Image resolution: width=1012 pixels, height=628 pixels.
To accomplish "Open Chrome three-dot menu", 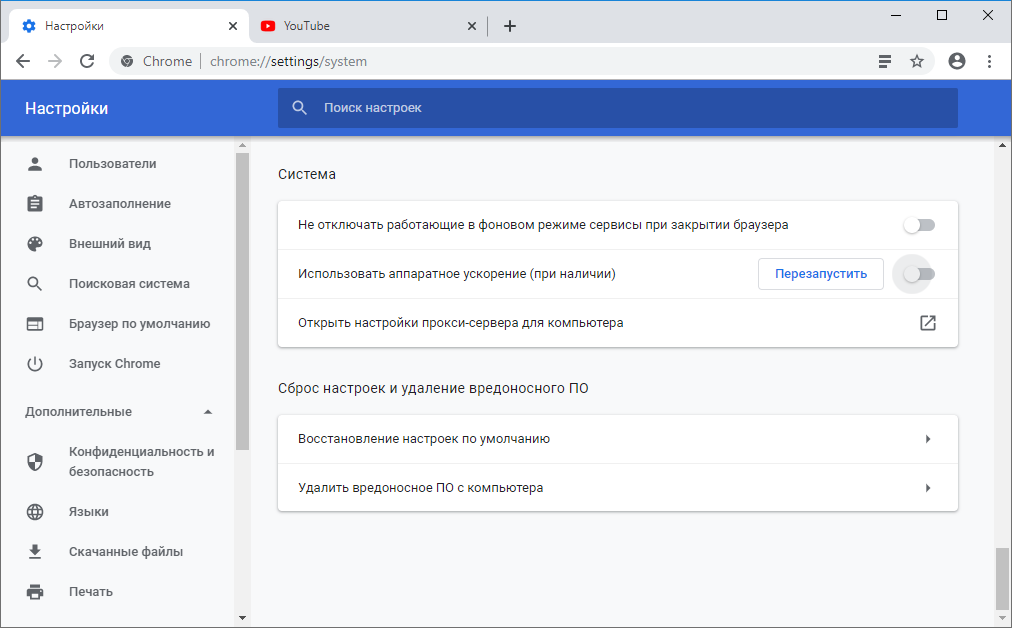I will [x=989, y=61].
